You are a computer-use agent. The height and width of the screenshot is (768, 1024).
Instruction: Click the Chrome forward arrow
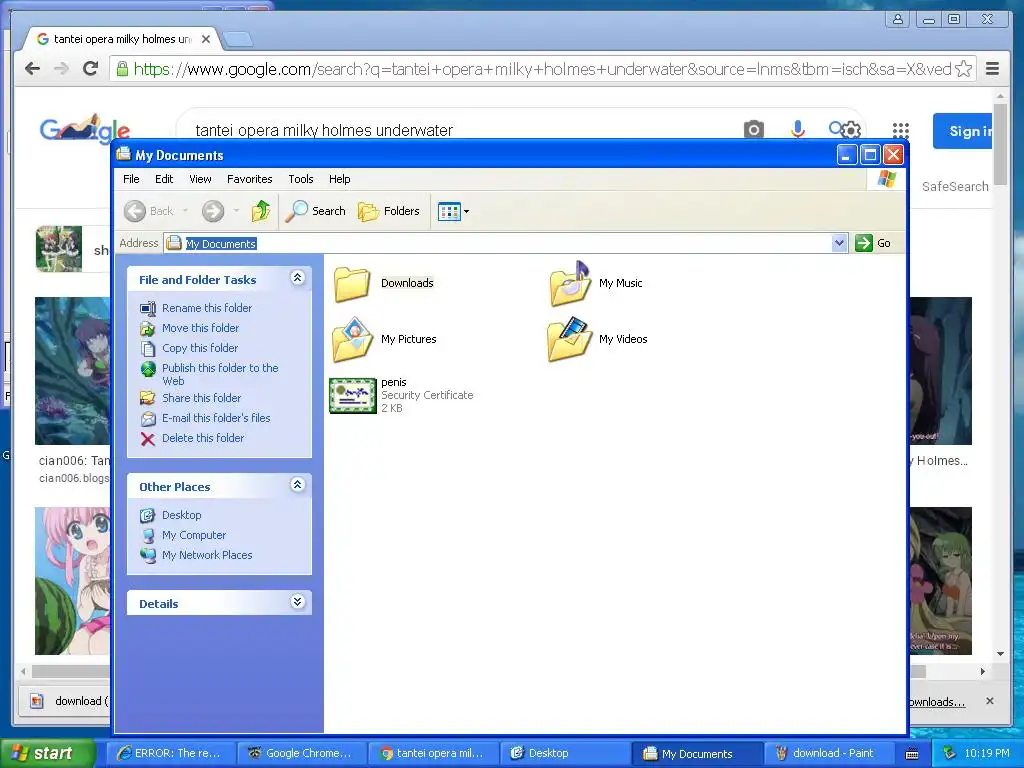[61, 69]
